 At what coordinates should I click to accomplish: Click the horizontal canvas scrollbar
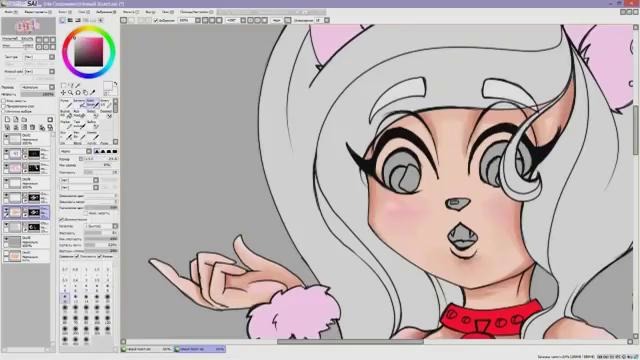[x=350, y=342]
